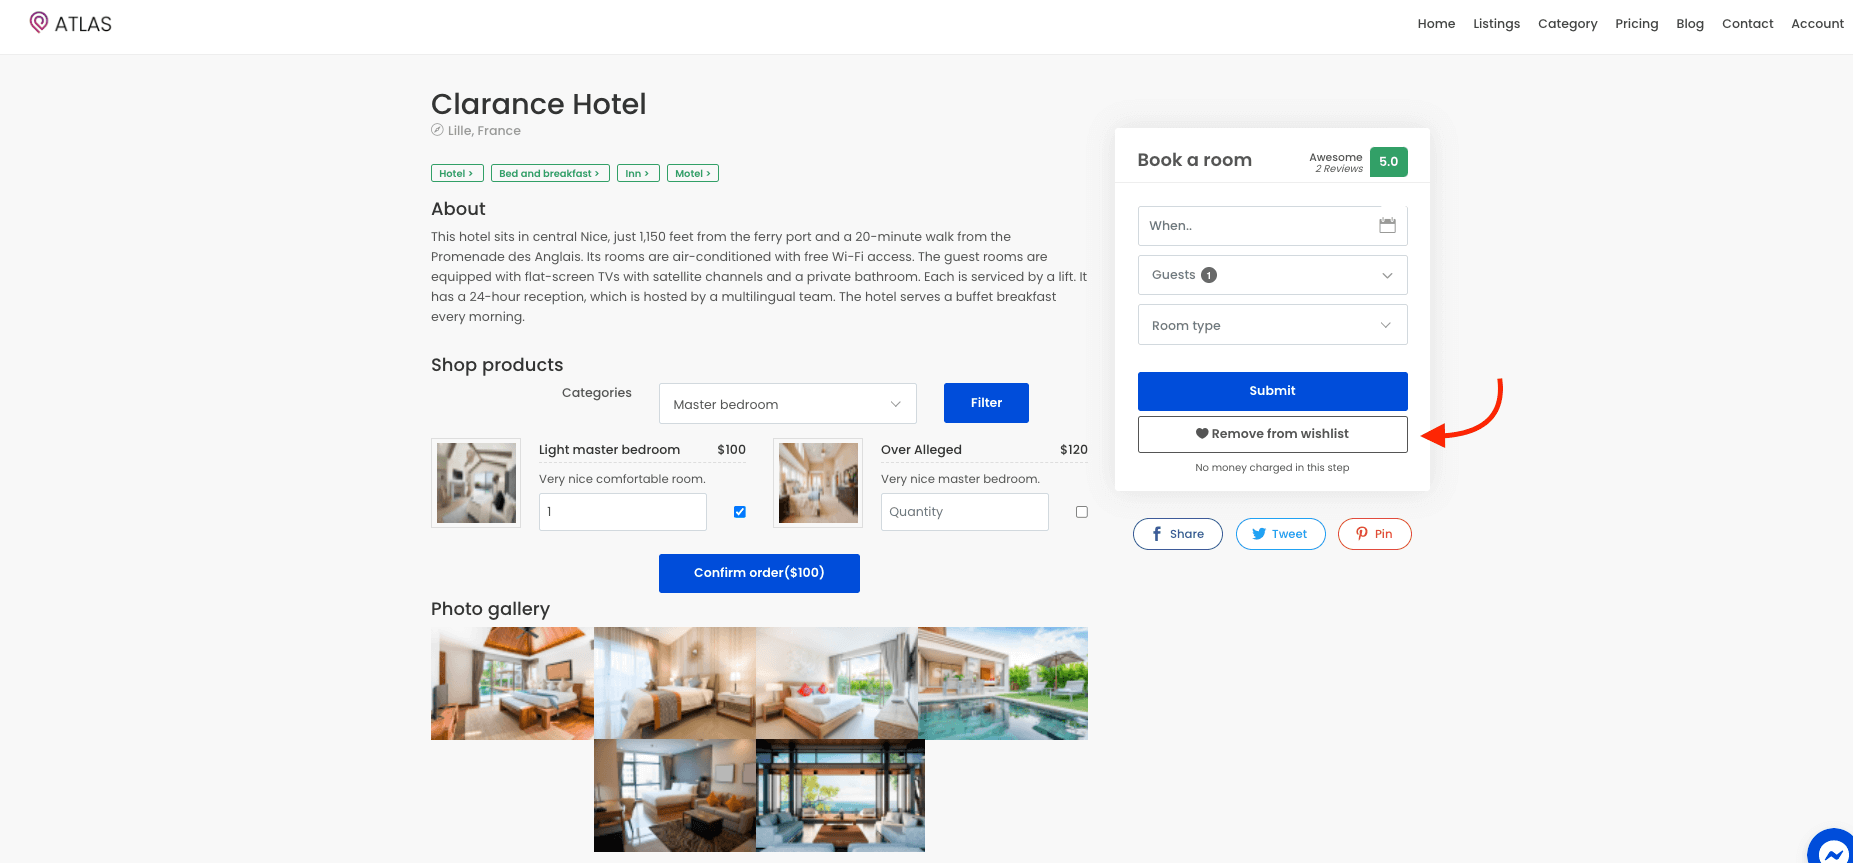
Task: Click Remove from wishlist button
Action: [x=1272, y=434]
